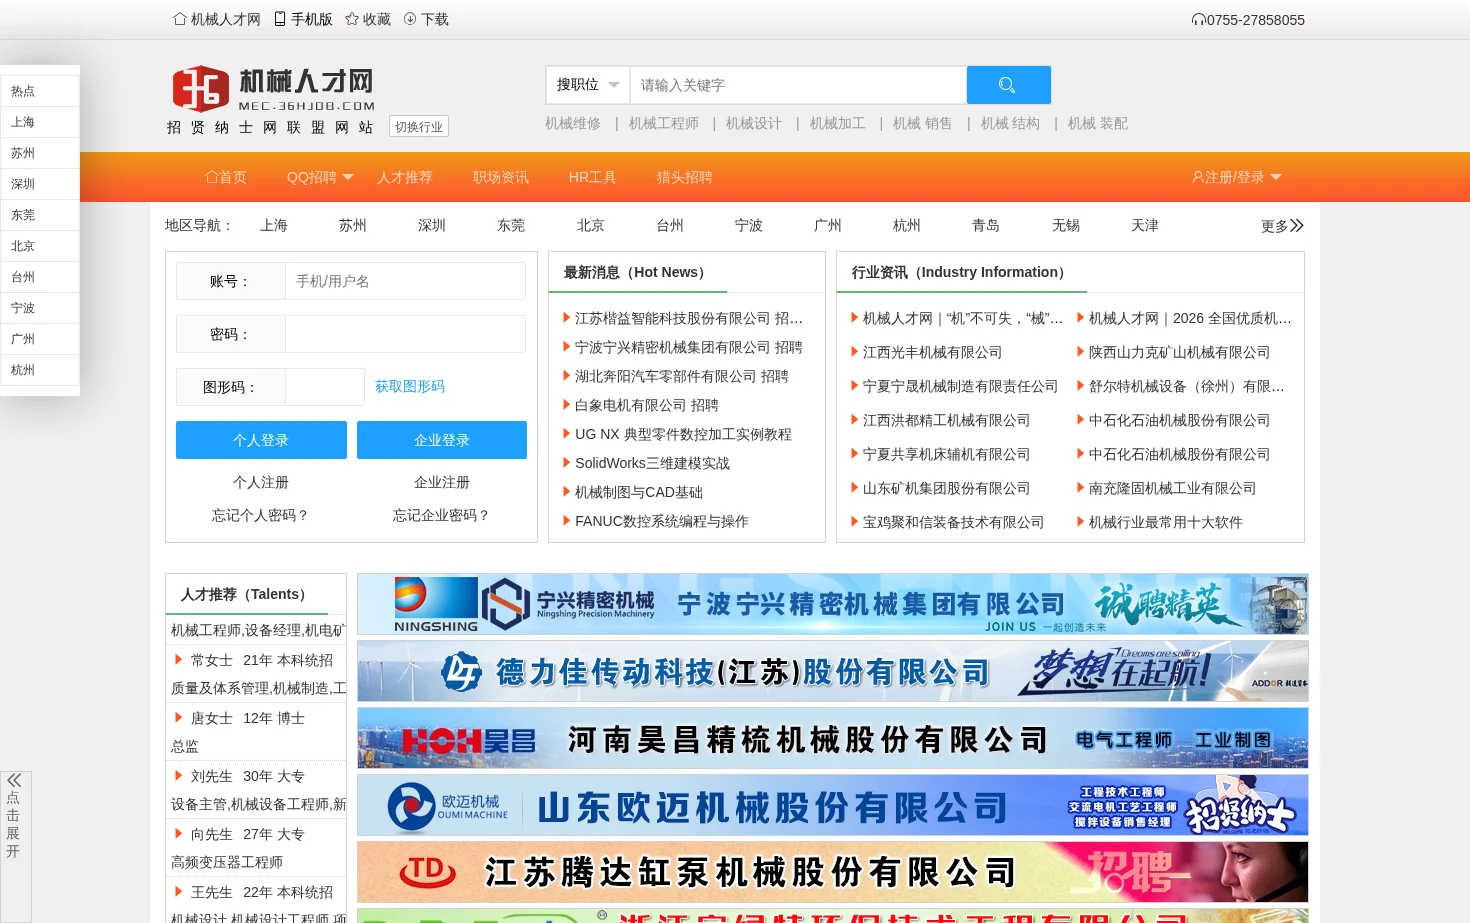This screenshot has width=1470, height=923.
Task: Click the keyword search input field
Action: tap(798, 85)
